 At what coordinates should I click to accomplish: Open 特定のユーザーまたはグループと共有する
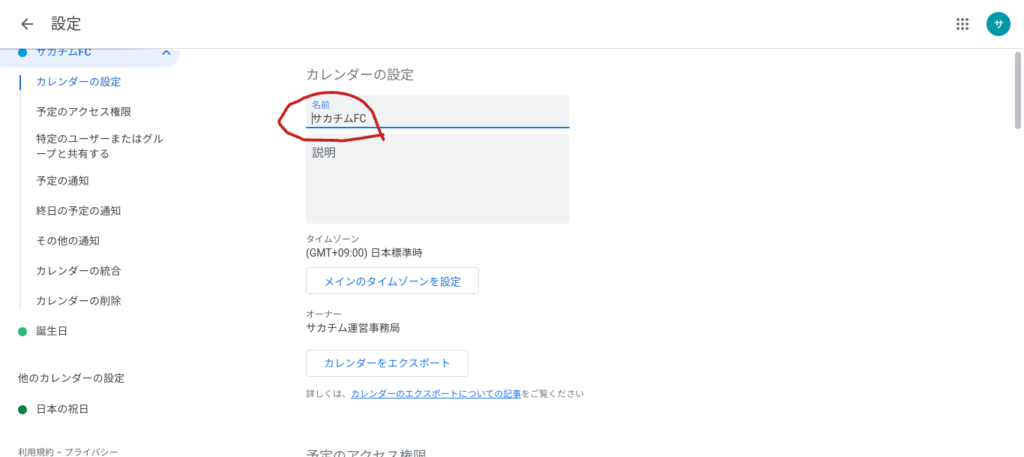point(98,146)
